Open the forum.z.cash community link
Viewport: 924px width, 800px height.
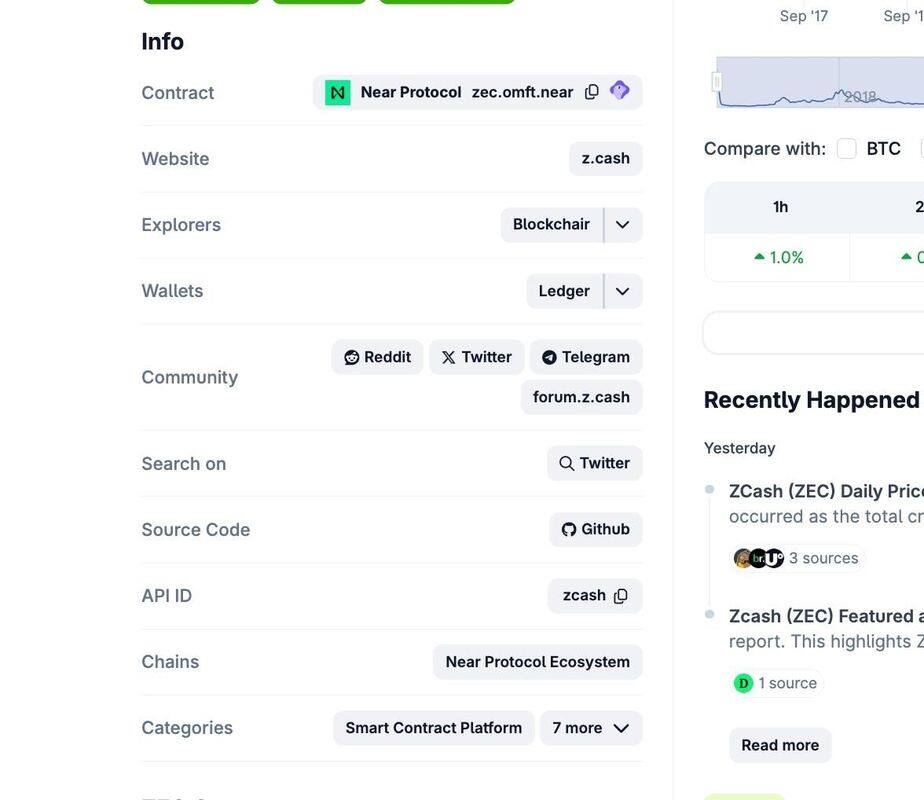[581, 397]
